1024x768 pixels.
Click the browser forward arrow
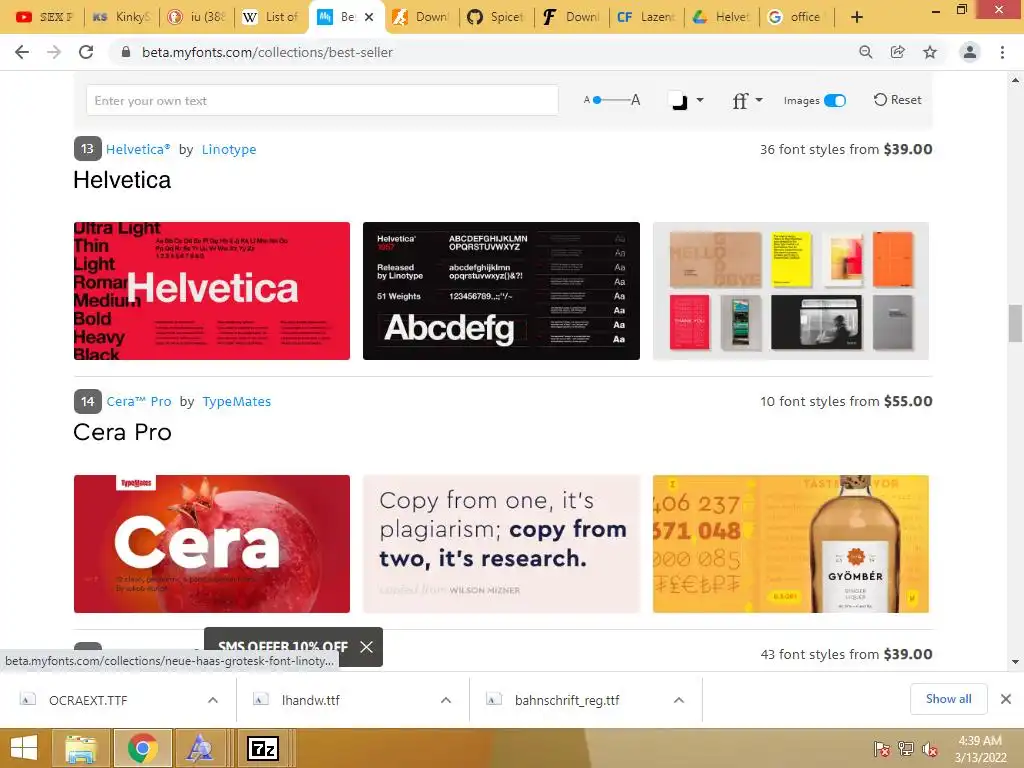point(54,52)
